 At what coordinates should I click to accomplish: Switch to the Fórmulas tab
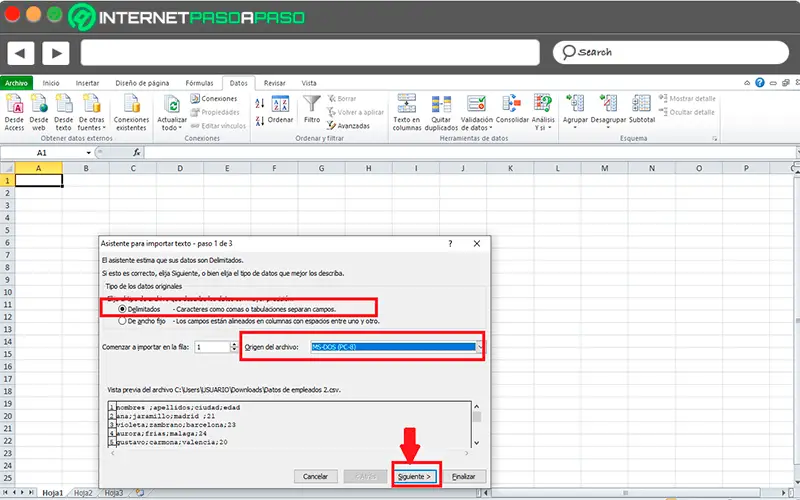(x=199, y=83)
